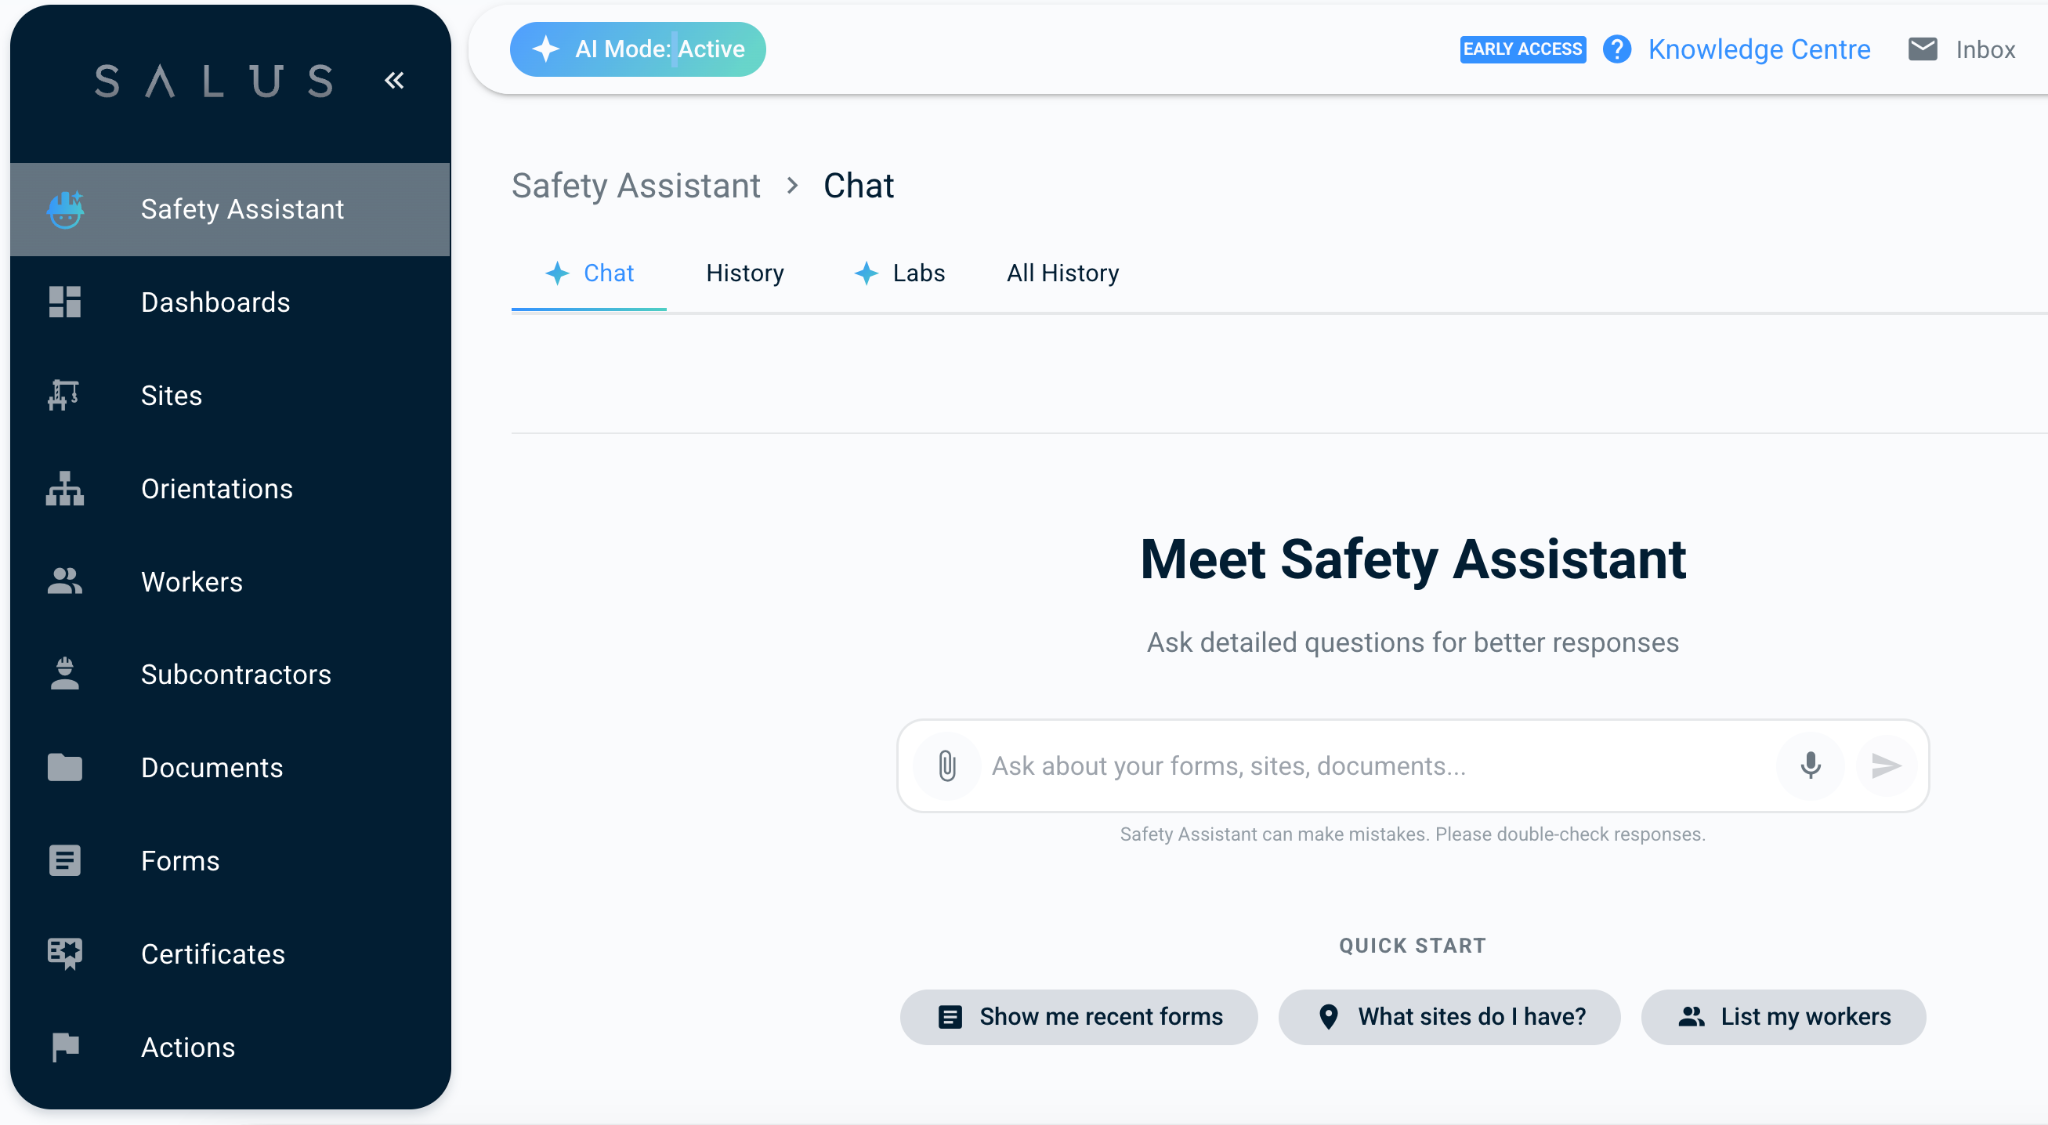Toggle the AI Mode: Active switch
2048x1125 pixels.
pos(638,49)
